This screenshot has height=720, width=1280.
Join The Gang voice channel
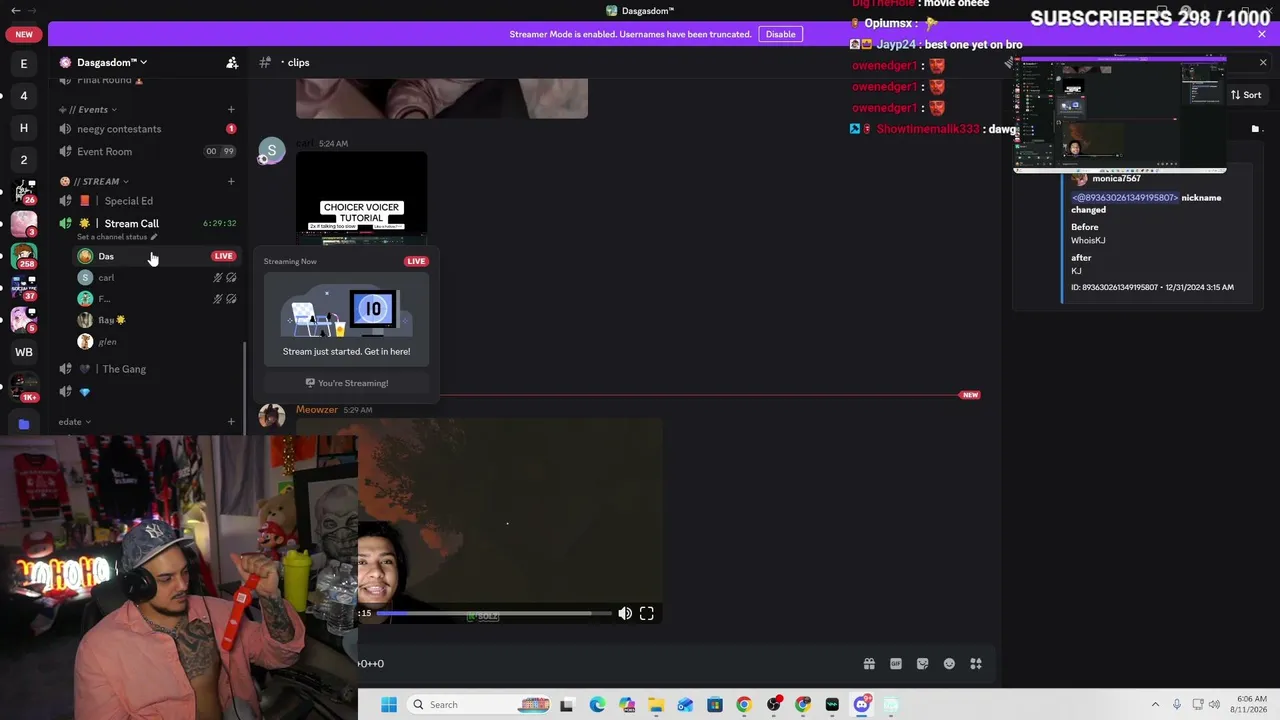tap(146, 369)
